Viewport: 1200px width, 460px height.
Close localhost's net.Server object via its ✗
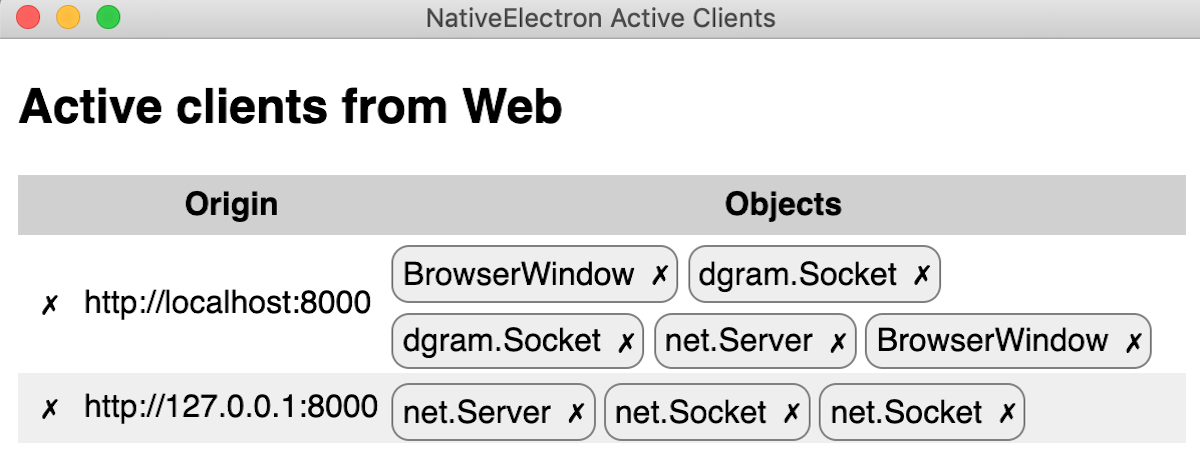tap(838, 342)
